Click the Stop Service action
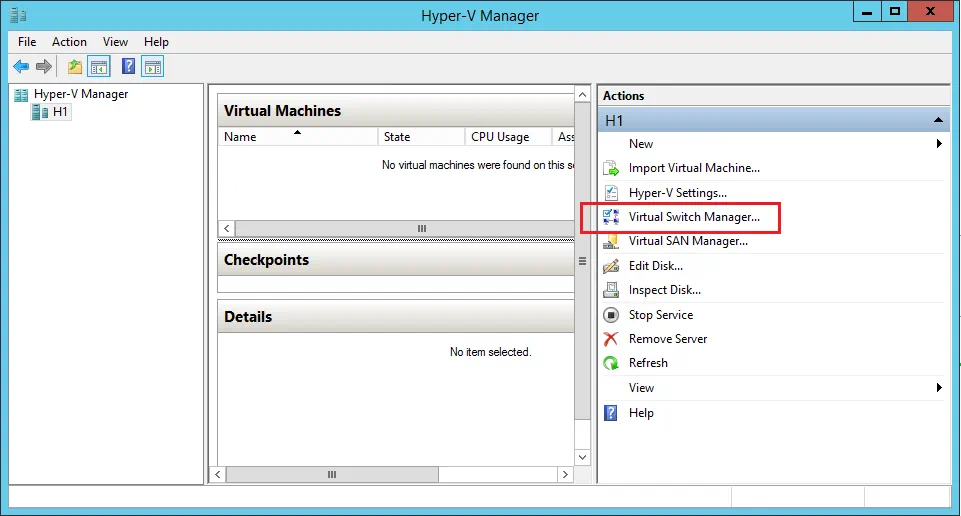Viewport: 961px width, 516px height. tap(660, 315)
